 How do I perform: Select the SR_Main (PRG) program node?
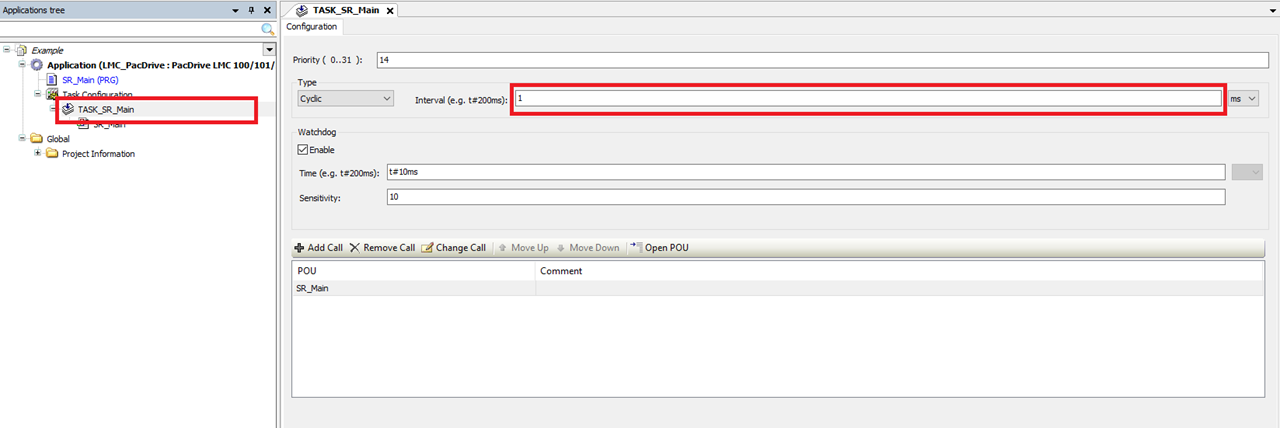91,80
